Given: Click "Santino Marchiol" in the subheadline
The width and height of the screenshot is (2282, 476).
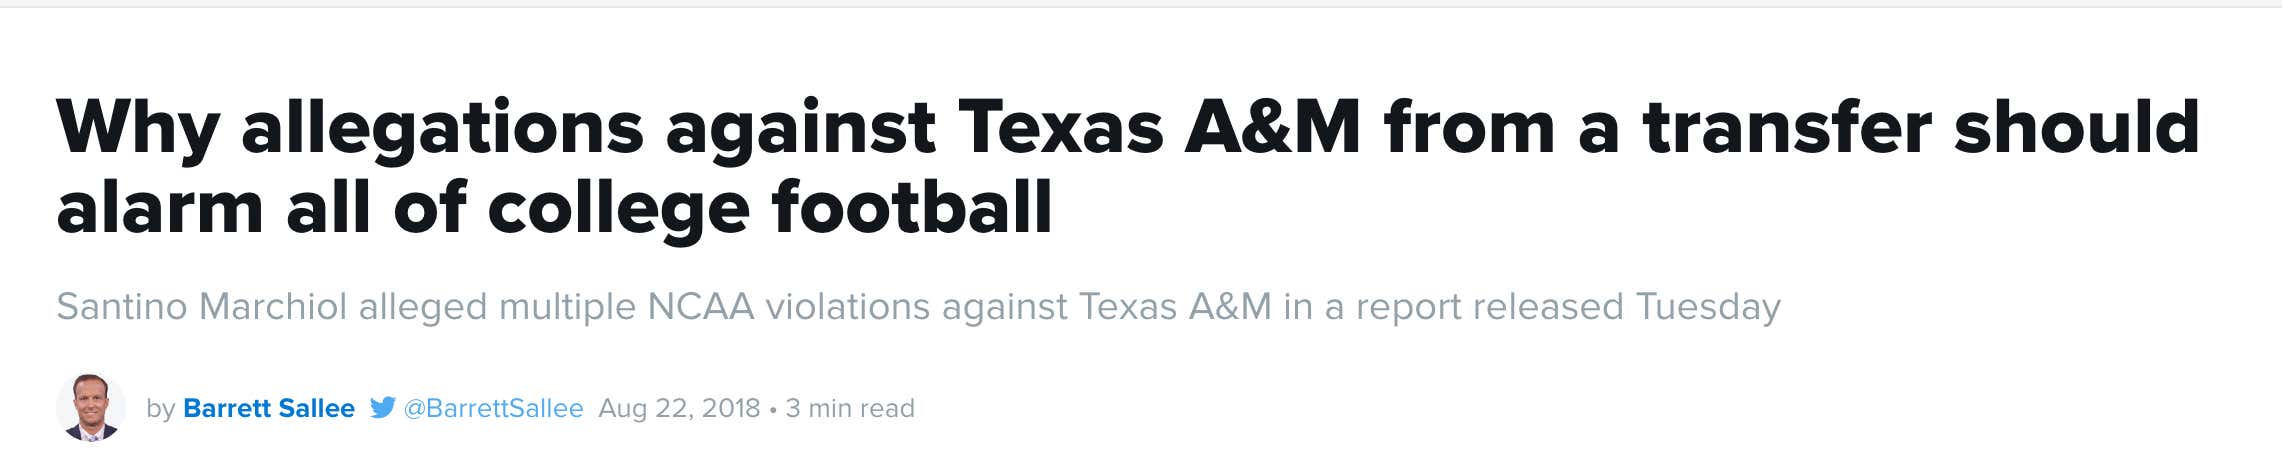Looking at the screenshot, I should point(202,306).
